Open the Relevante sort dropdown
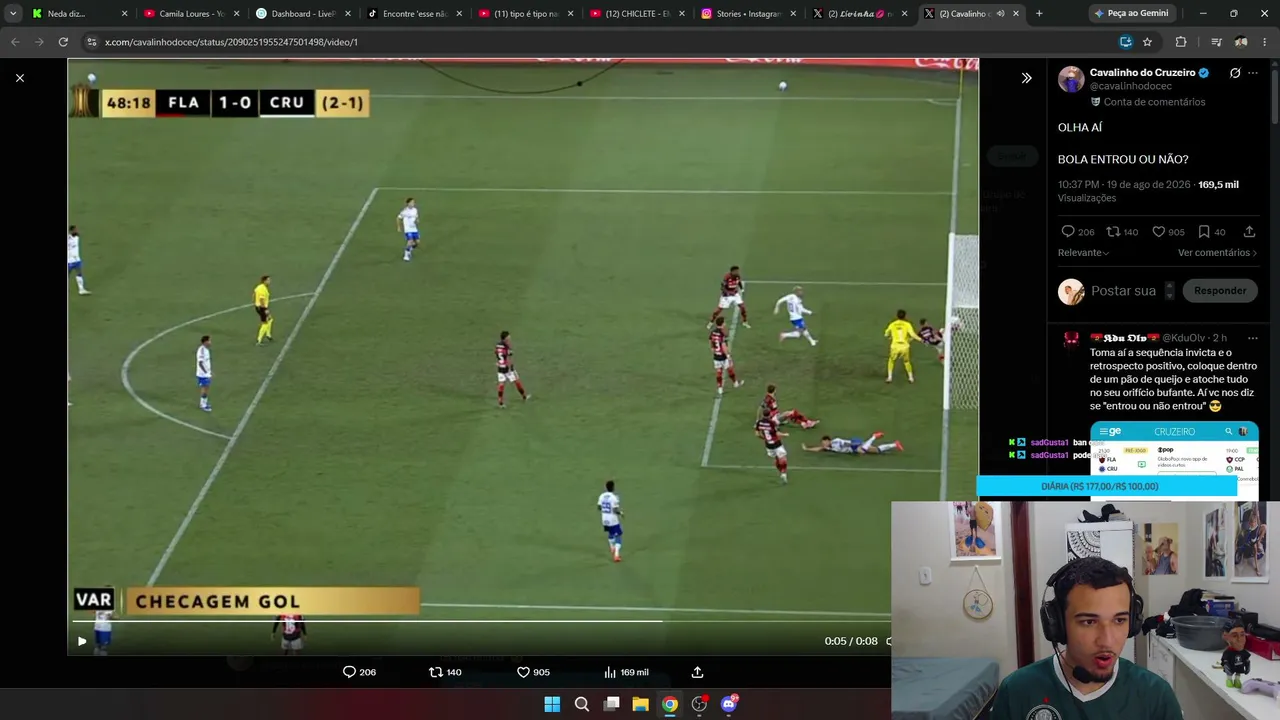Screen dimensions: 1280x720 coord(1083,253)
